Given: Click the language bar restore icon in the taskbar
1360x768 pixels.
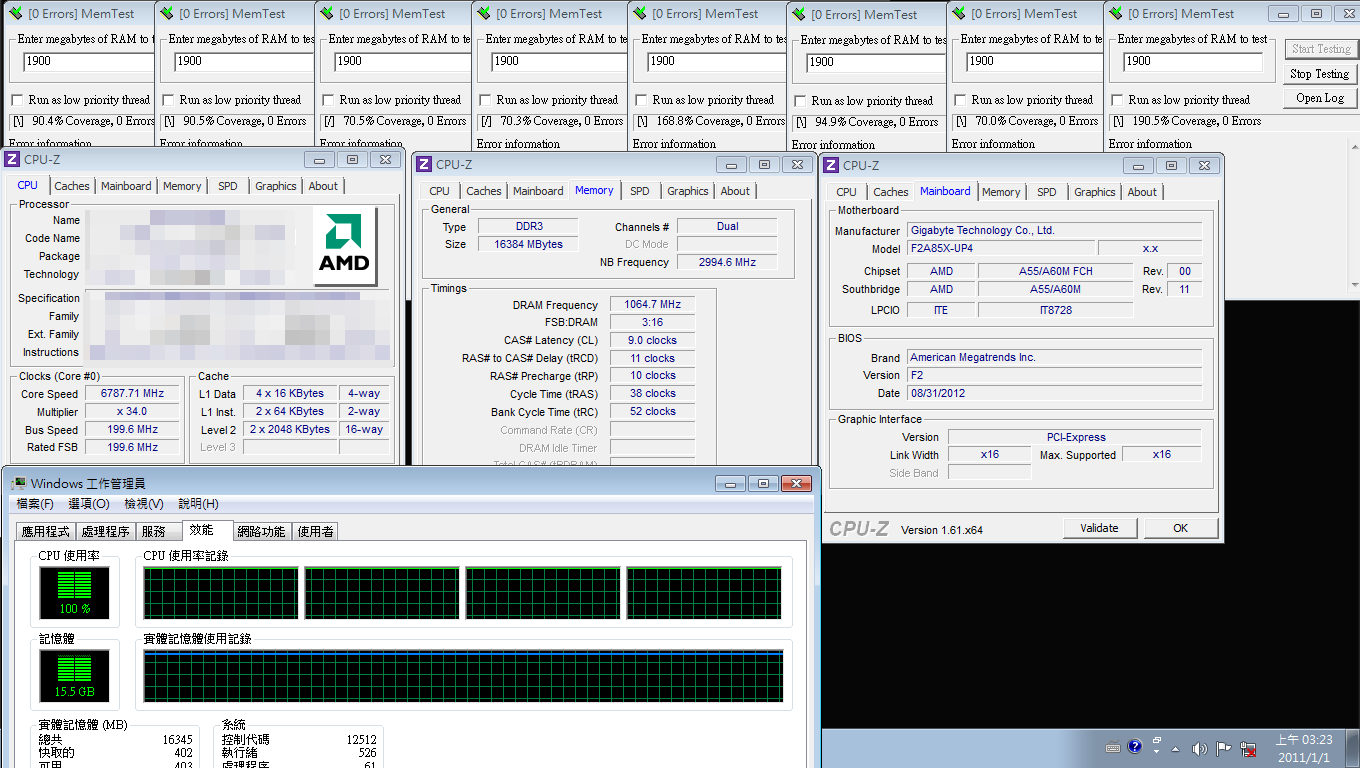Looking at the screenshot, I should tap(1157, 742).
